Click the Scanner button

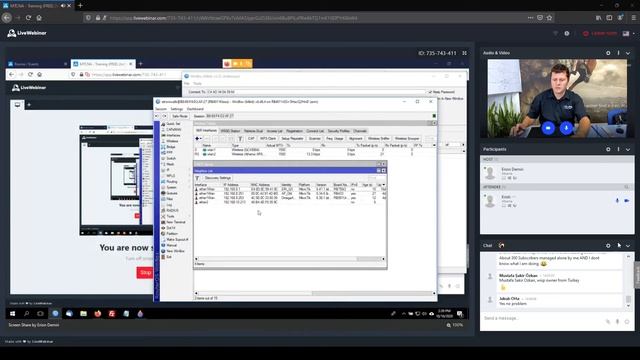[315, 139]
